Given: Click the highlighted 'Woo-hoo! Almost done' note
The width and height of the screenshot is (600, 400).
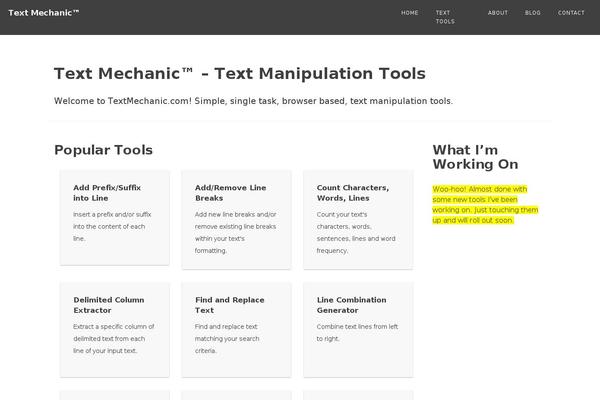Looking at the screenshot, I should point(485,205).
